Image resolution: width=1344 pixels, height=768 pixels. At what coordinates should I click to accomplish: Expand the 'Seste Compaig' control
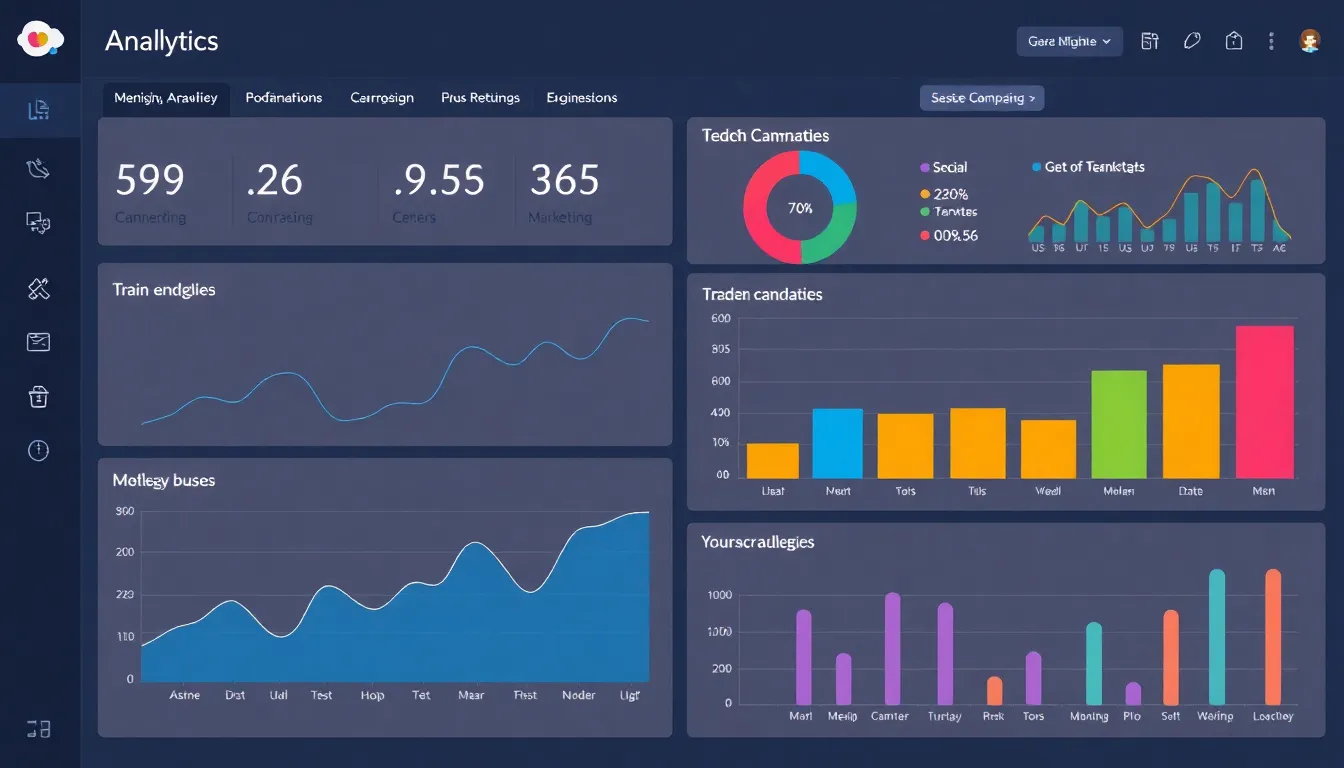tap(981, 97)
